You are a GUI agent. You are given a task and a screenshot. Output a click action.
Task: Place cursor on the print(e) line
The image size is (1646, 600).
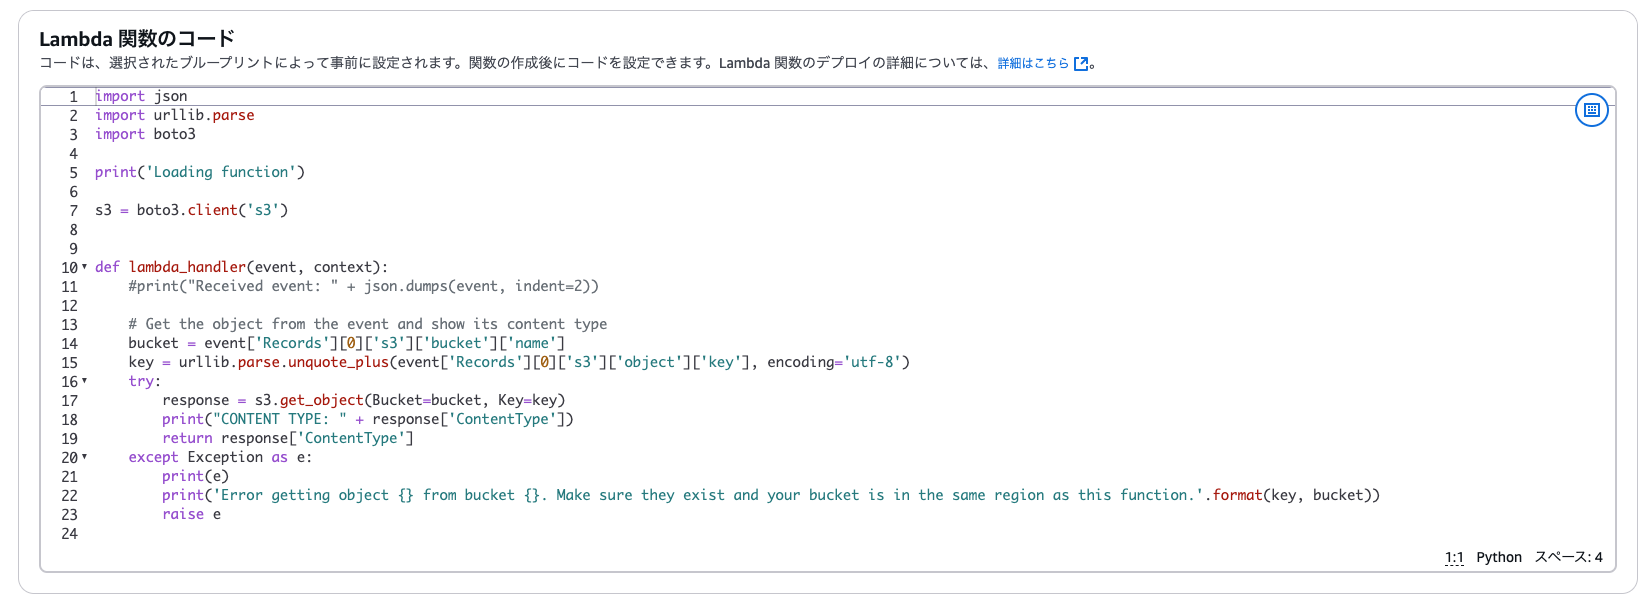(x=196, y=476)
